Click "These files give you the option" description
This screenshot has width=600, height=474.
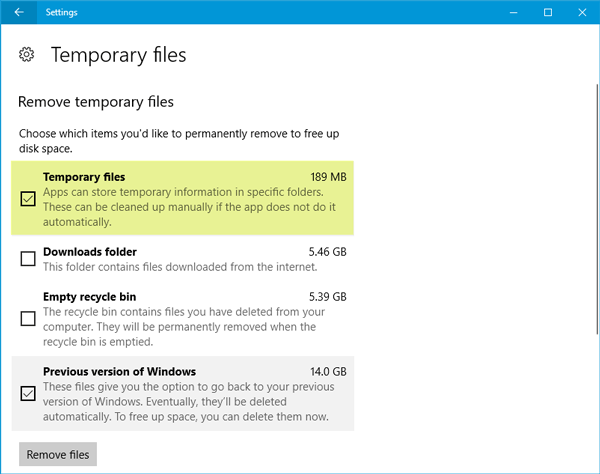click(189, 402)
